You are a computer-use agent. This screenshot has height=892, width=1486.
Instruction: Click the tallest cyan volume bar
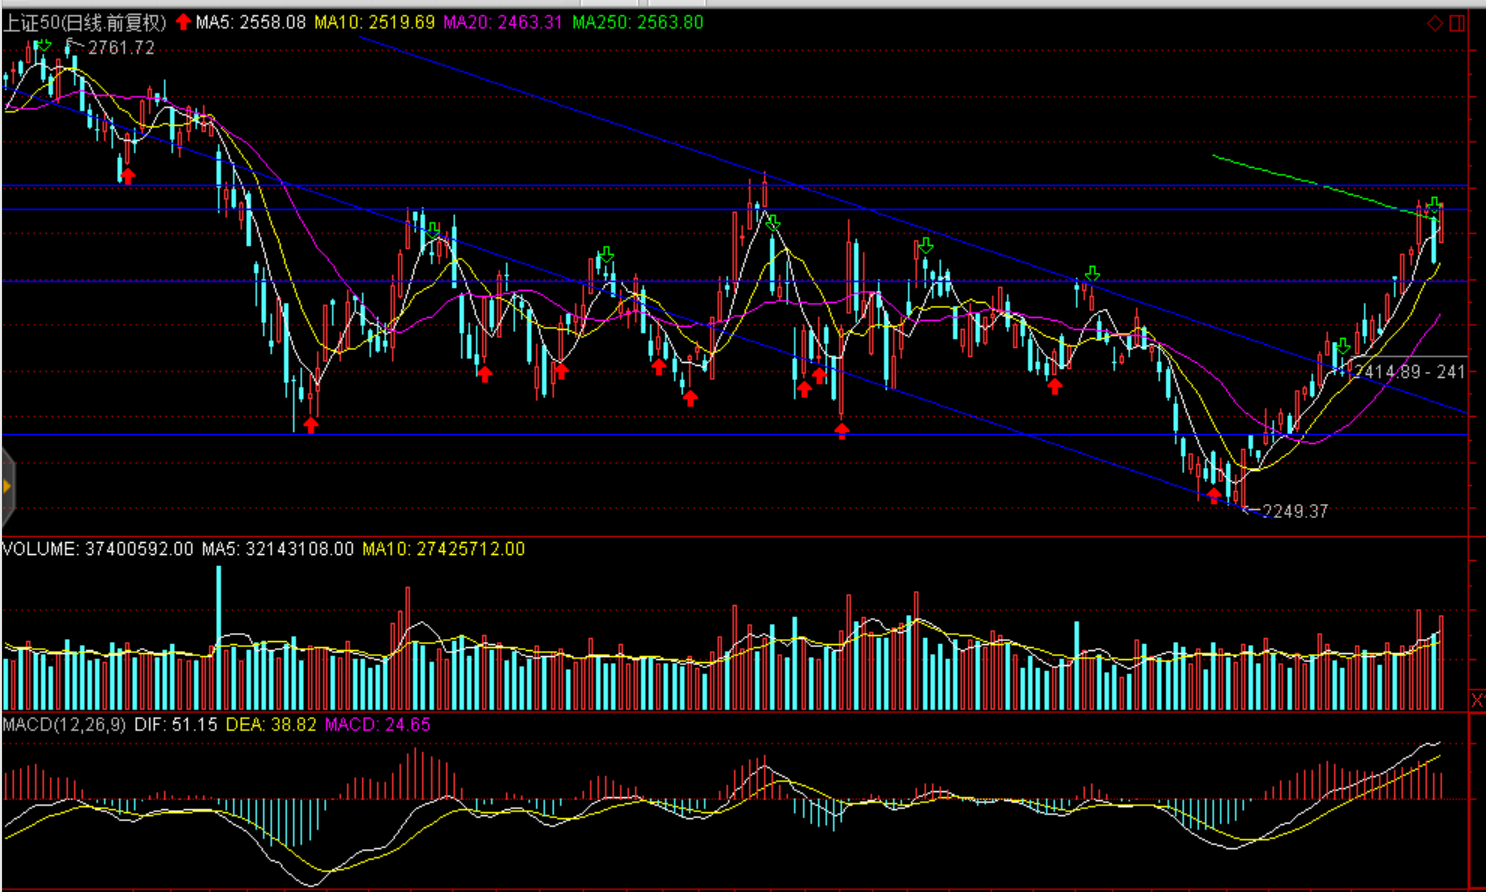pyautogui.click(x=219, y=638)
